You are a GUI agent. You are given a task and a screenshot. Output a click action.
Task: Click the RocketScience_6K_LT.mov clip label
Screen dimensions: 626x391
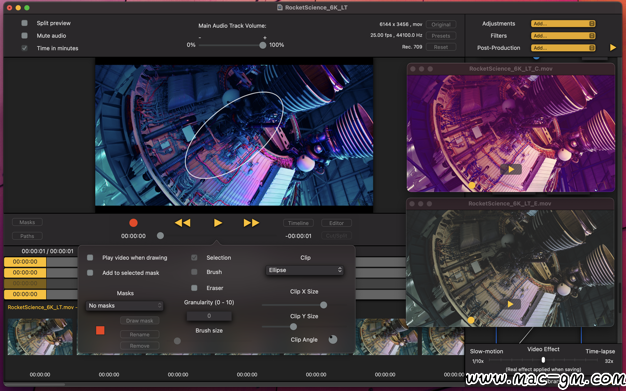click(x=41, y=307)
